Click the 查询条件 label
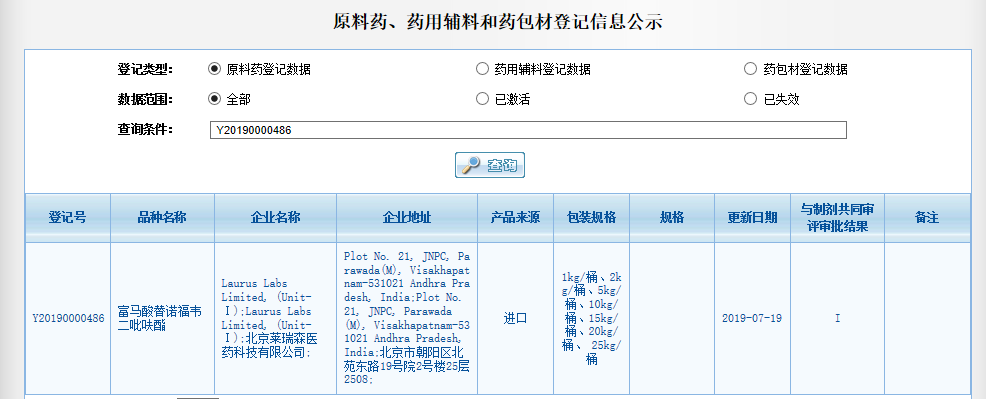The image size is (986, 399). 145,129
